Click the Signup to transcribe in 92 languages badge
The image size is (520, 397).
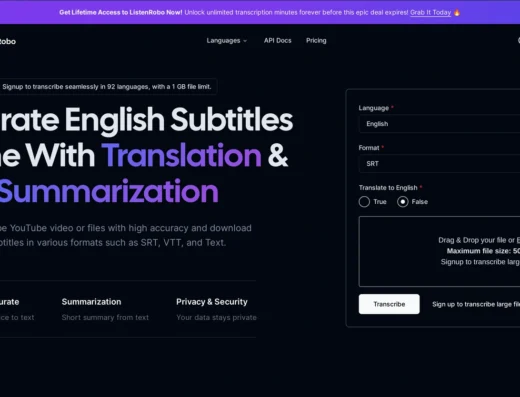[x=107, y=87]
